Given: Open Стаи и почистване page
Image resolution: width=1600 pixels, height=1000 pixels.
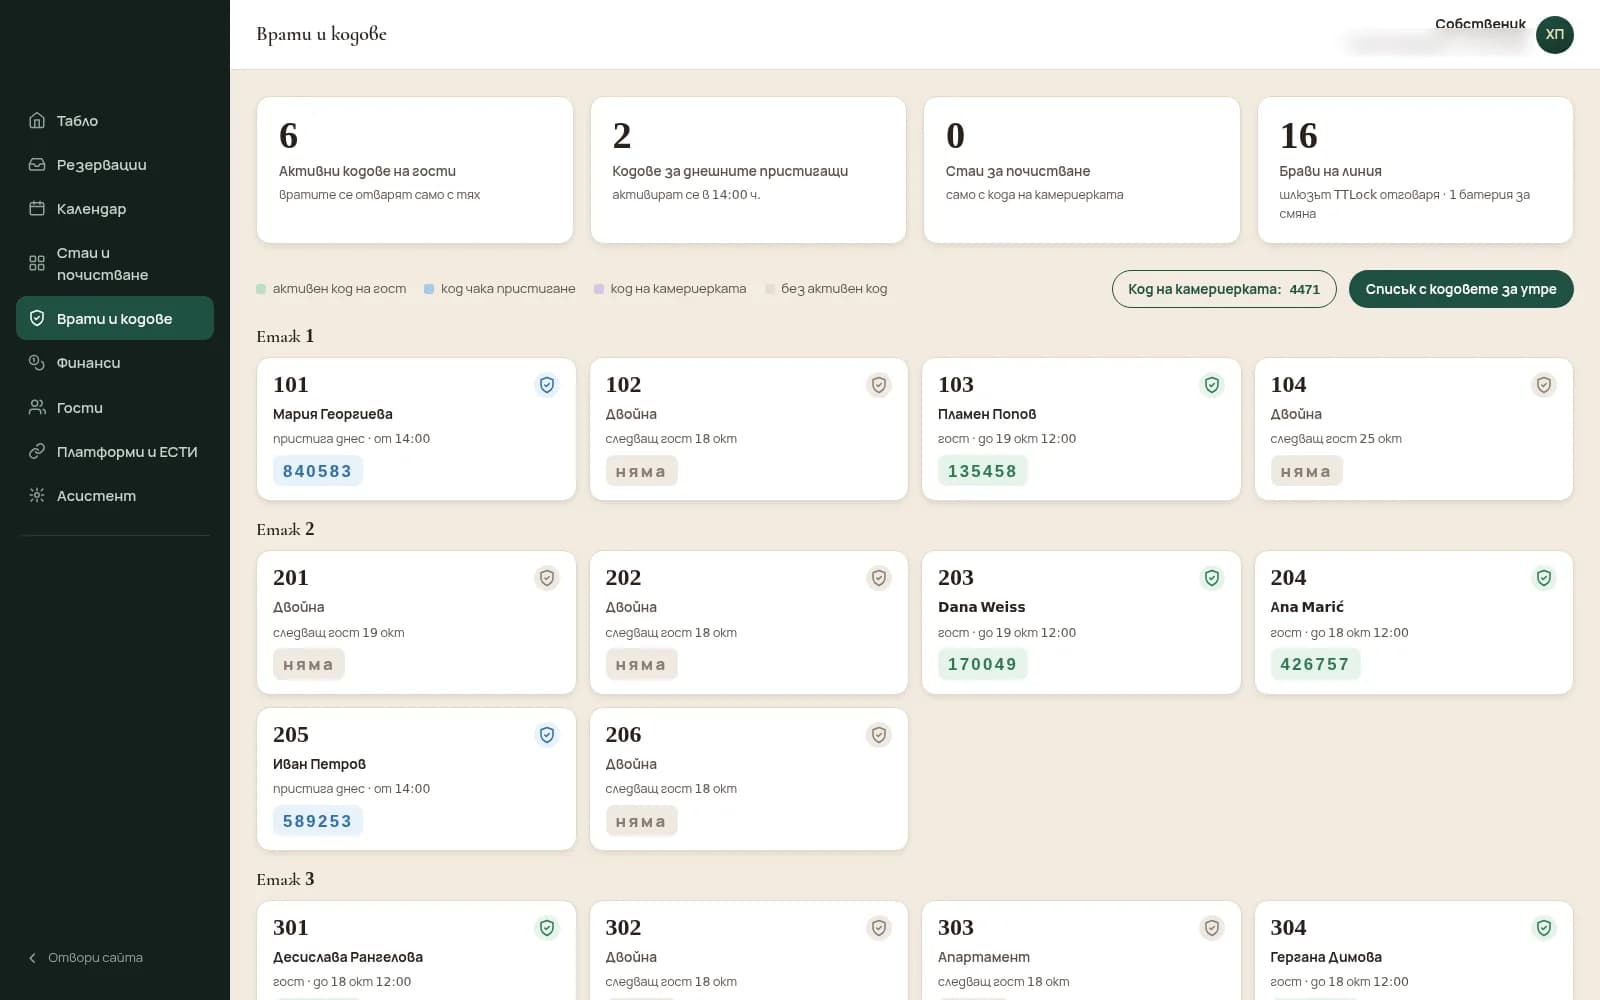Looking at the screenshot, I should click(115, 264).
